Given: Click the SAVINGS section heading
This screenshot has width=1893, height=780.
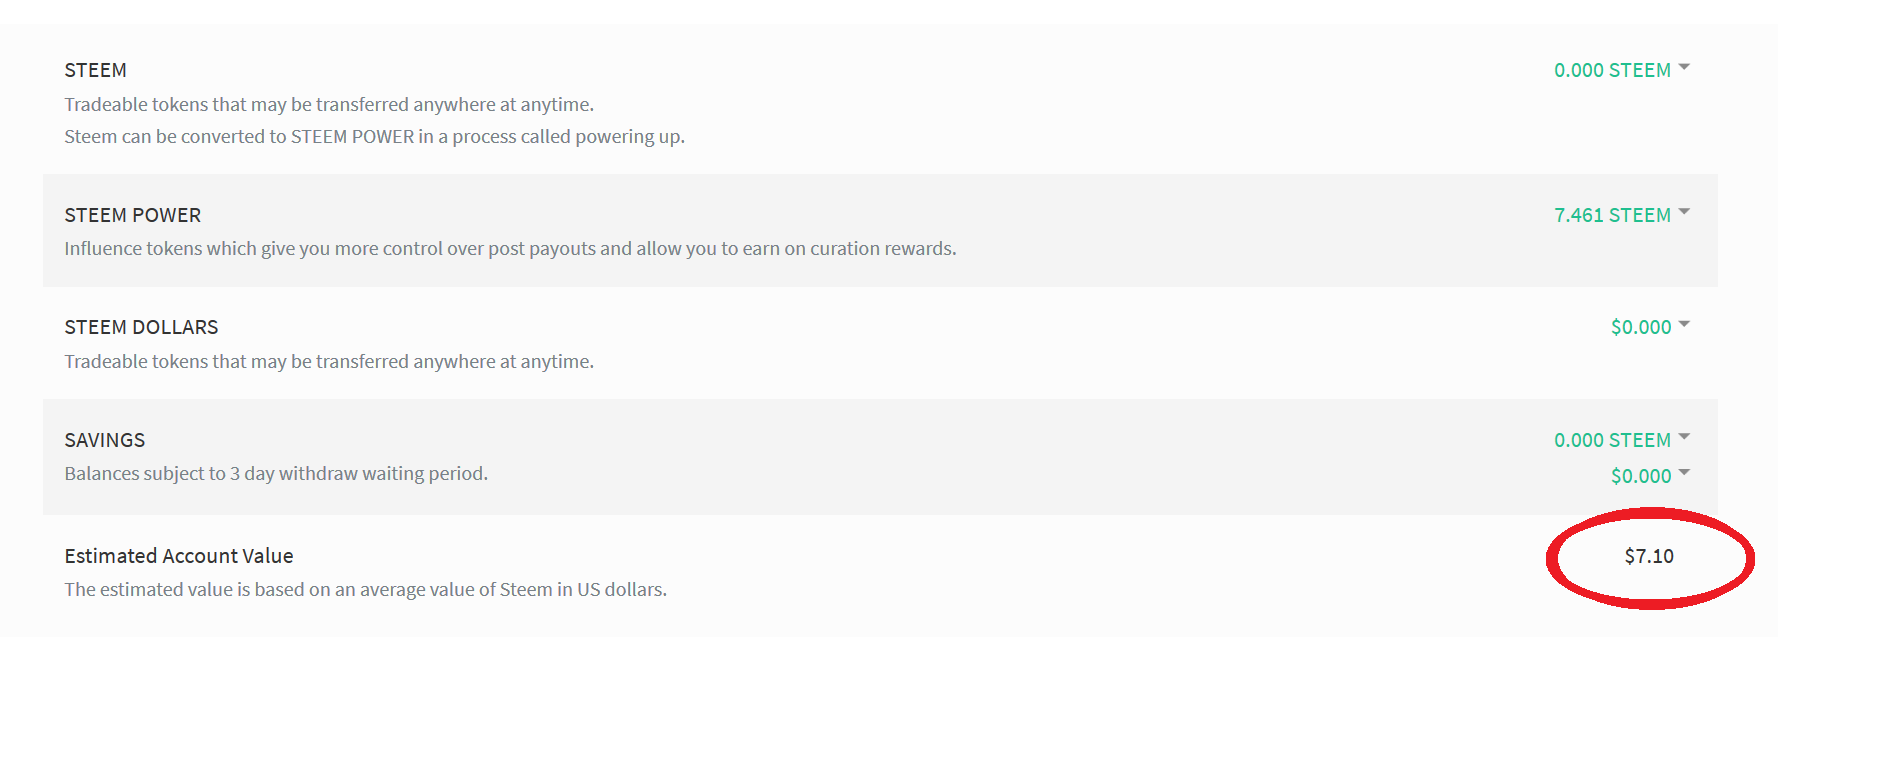Looking at the screenshot, I should (104, 440).
